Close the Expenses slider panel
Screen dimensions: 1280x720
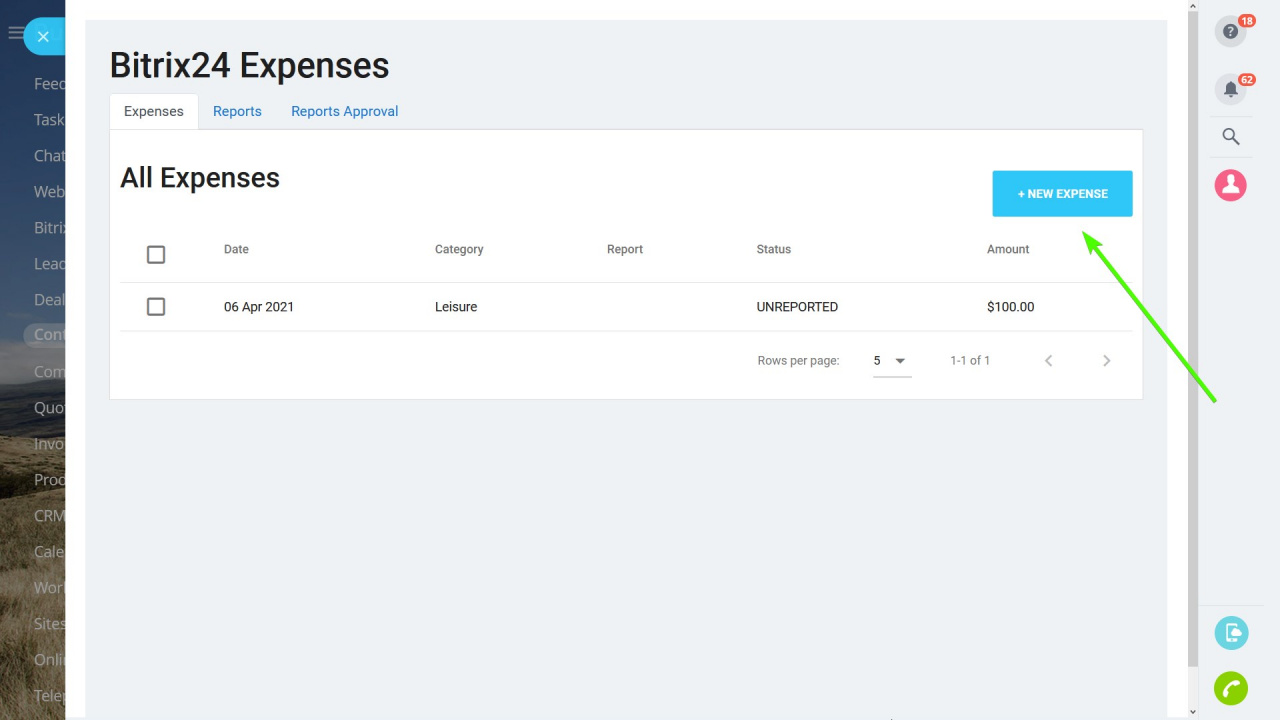pos(43,36)
